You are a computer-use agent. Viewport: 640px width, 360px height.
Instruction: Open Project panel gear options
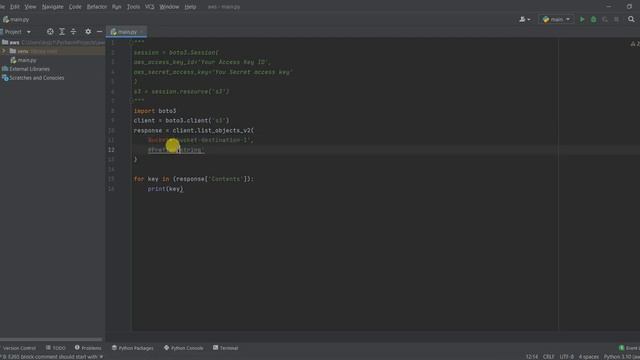88,31
